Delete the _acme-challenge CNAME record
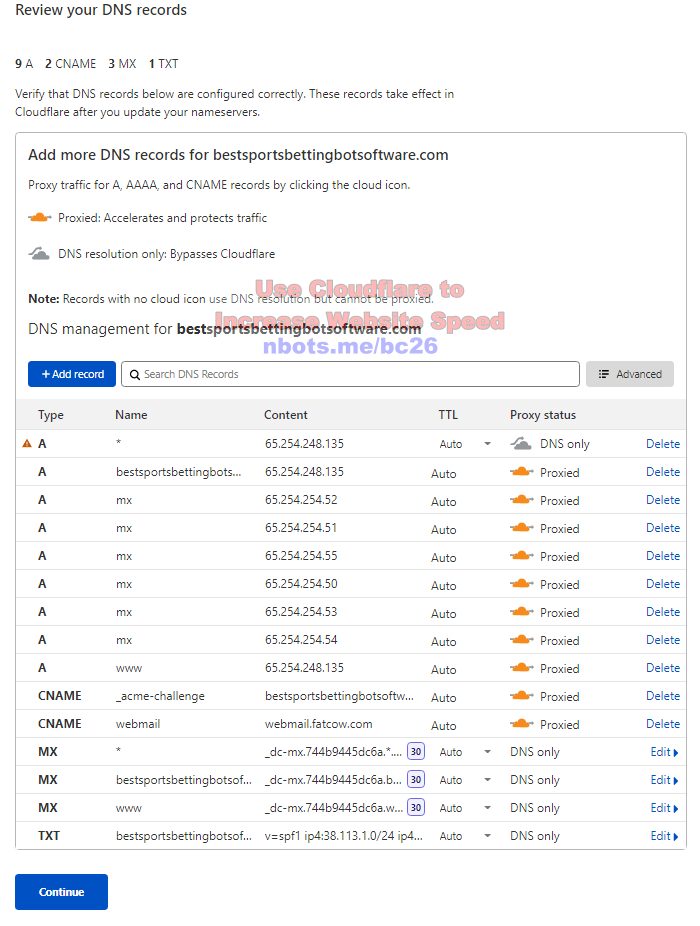700x926 pixels. point(663,696)
